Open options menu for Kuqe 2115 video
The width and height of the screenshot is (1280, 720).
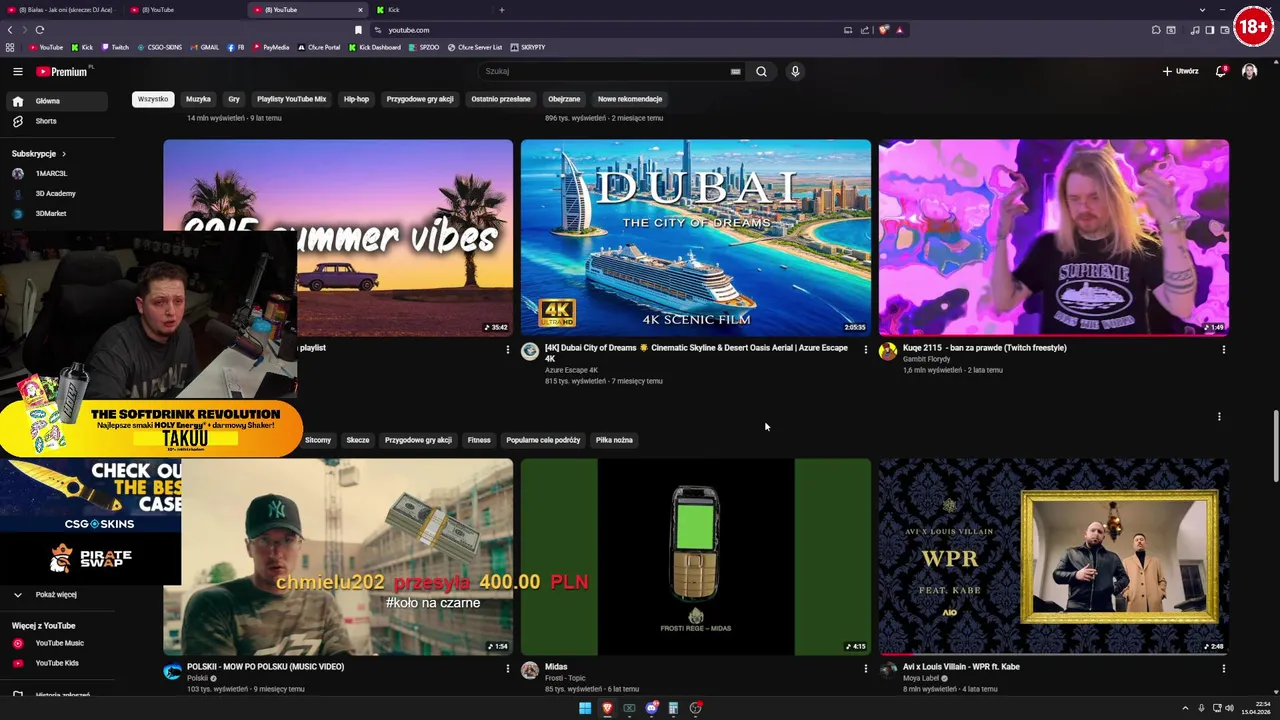click(x=1223, y=349)
